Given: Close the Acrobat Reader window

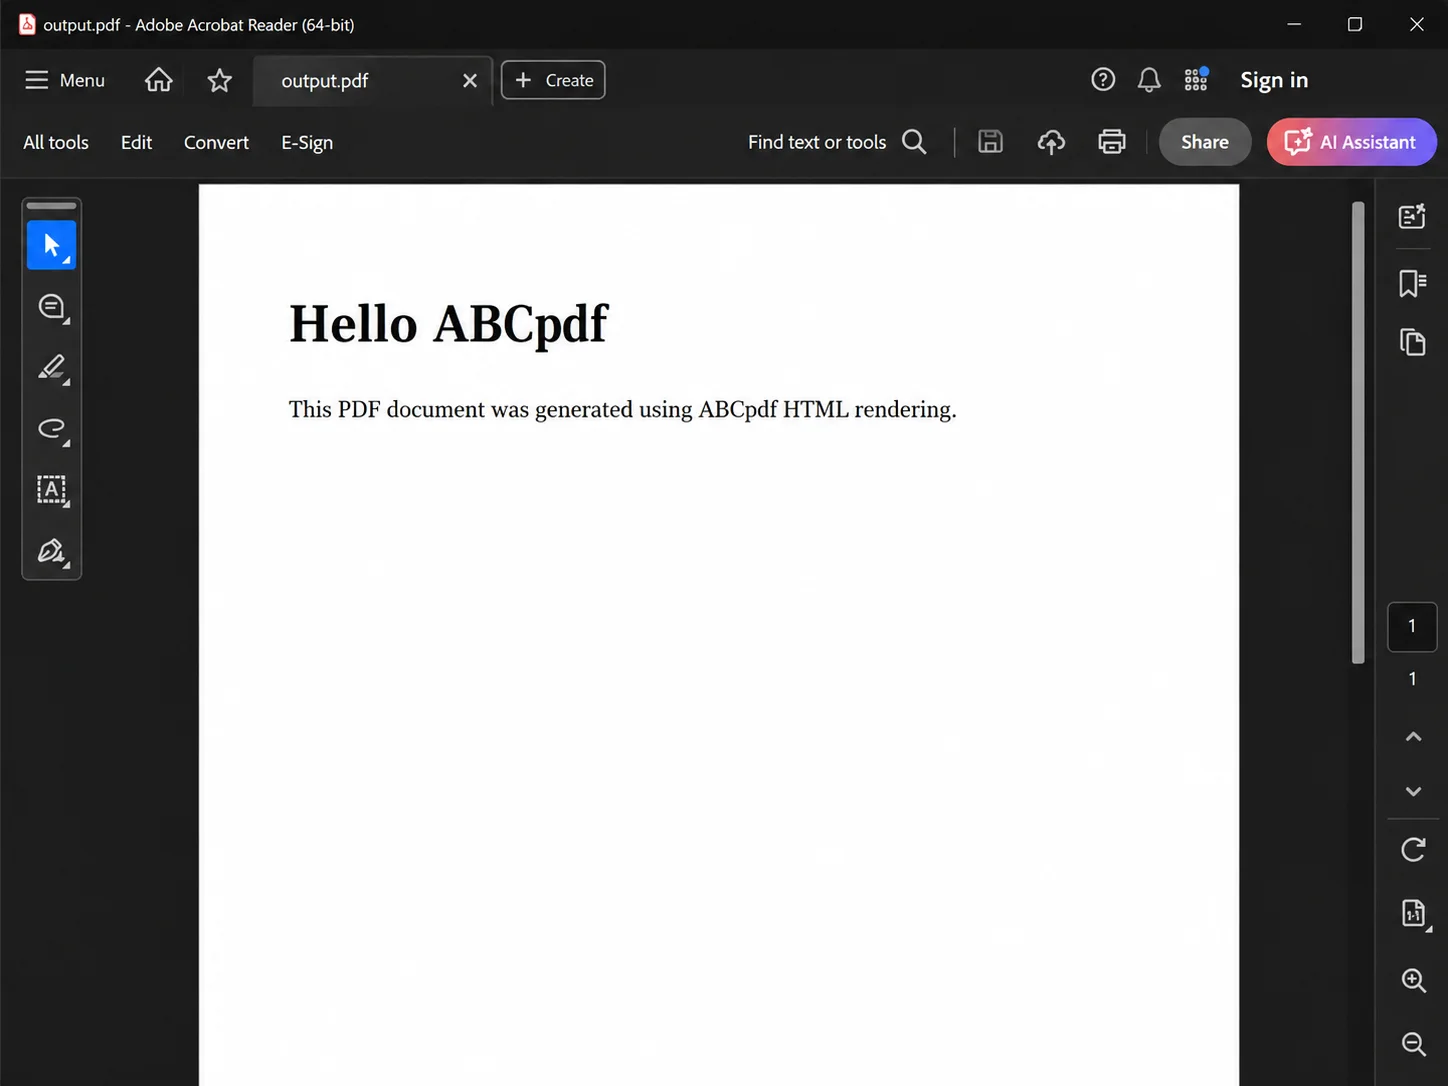Looking at the screenshot, I should (x=1417, y=24).
